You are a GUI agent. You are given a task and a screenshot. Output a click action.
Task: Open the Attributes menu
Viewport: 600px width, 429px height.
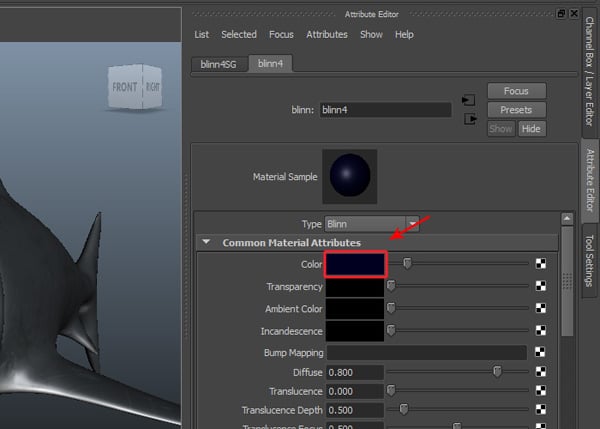pos(326,34)
